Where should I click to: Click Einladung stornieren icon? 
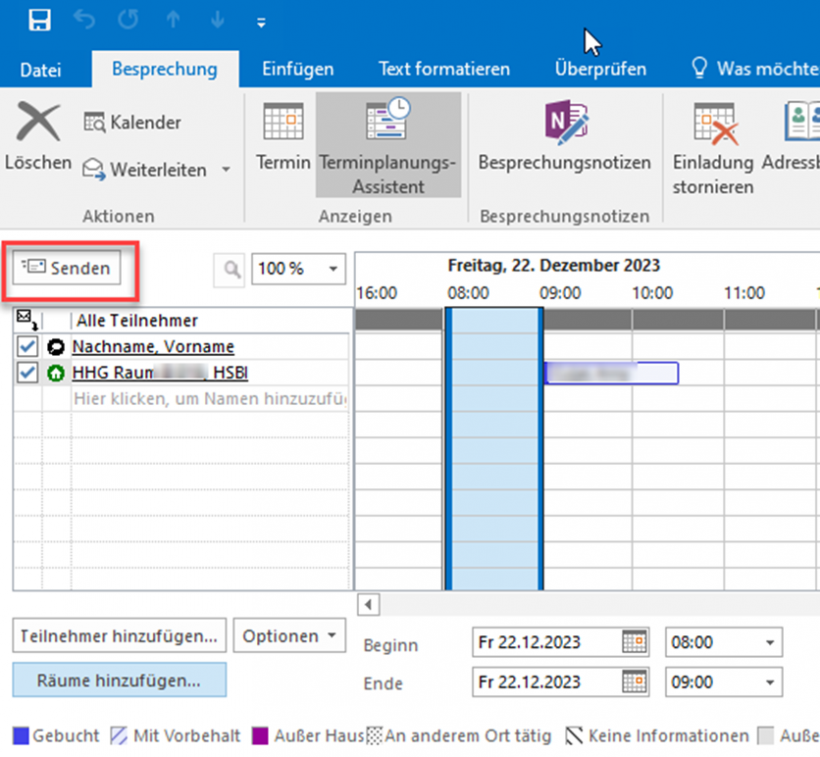713,124
